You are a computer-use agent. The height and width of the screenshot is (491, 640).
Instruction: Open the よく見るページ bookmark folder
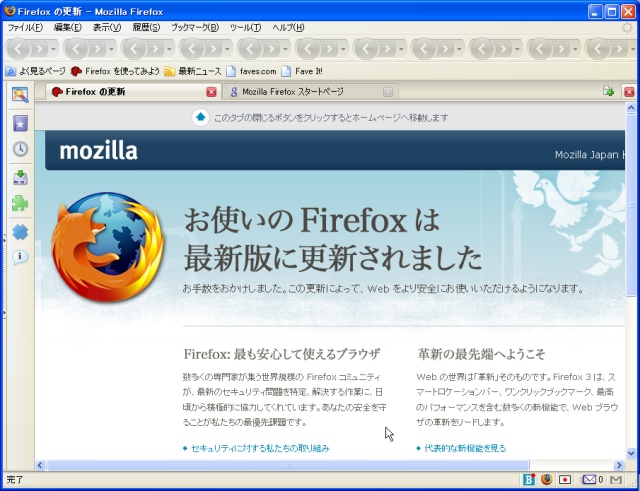[35, 71]
